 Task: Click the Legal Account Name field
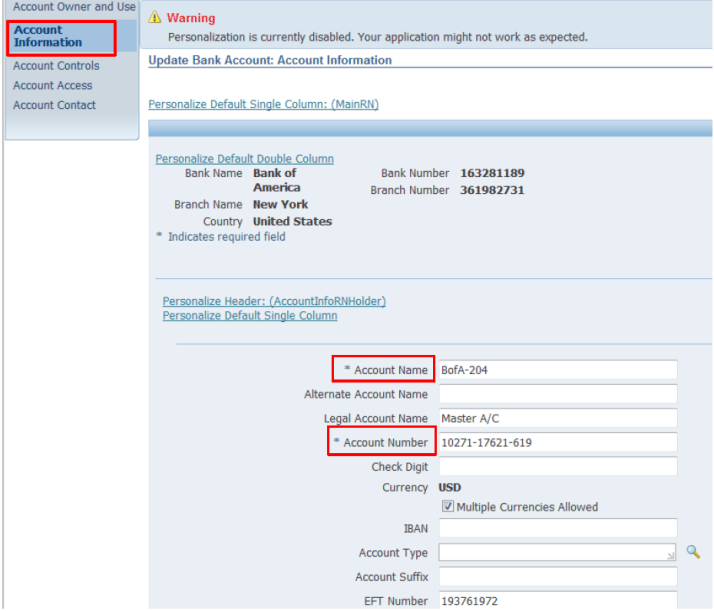[557, 418]
